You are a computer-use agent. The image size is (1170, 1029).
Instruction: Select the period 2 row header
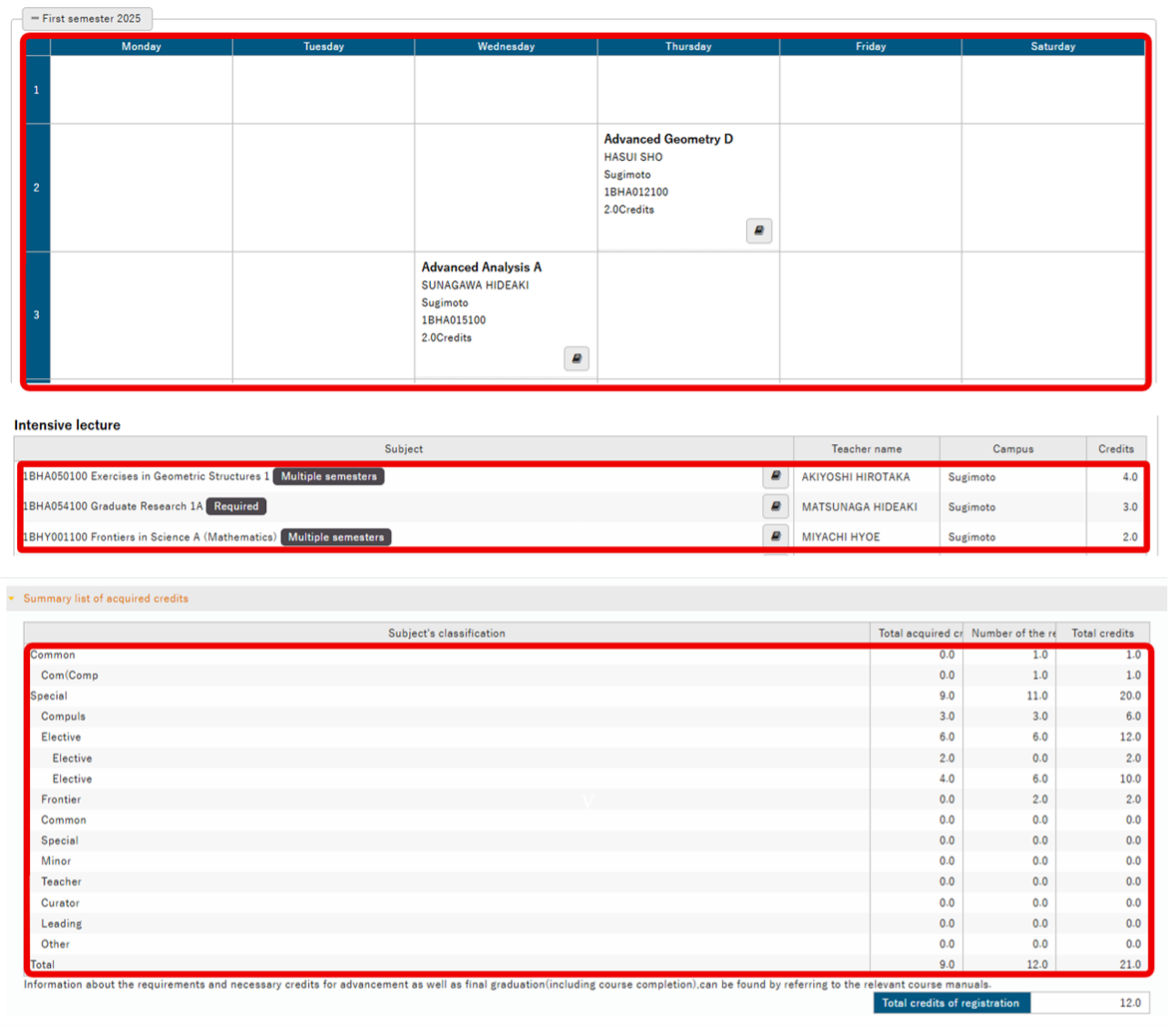point(37,188)
